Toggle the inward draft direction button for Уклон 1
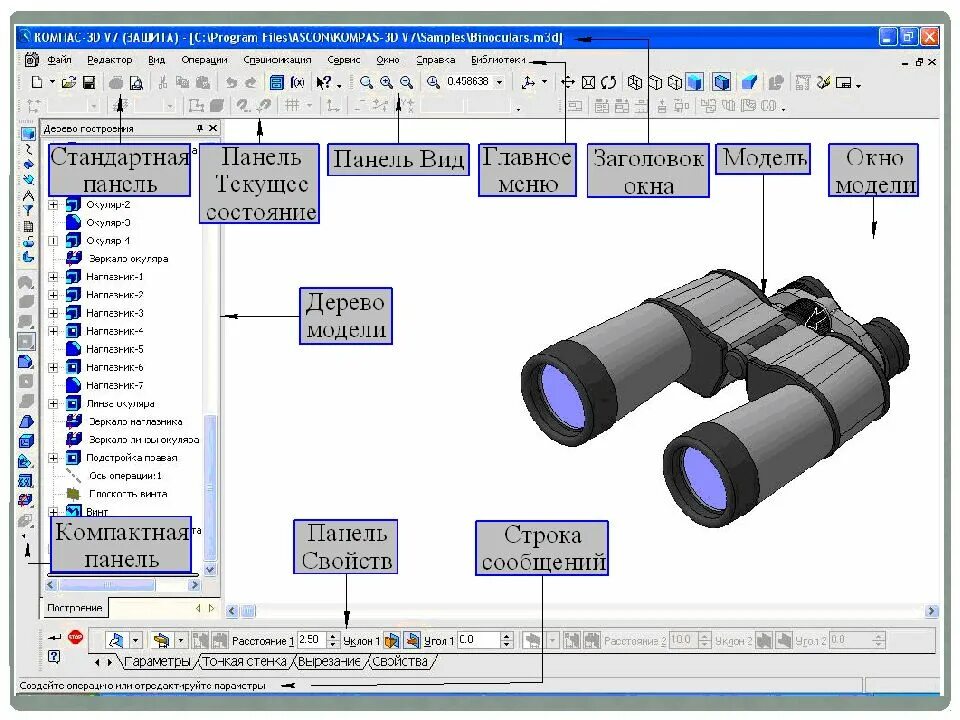This screenshot has width=960, height=720. click(413, 640)
